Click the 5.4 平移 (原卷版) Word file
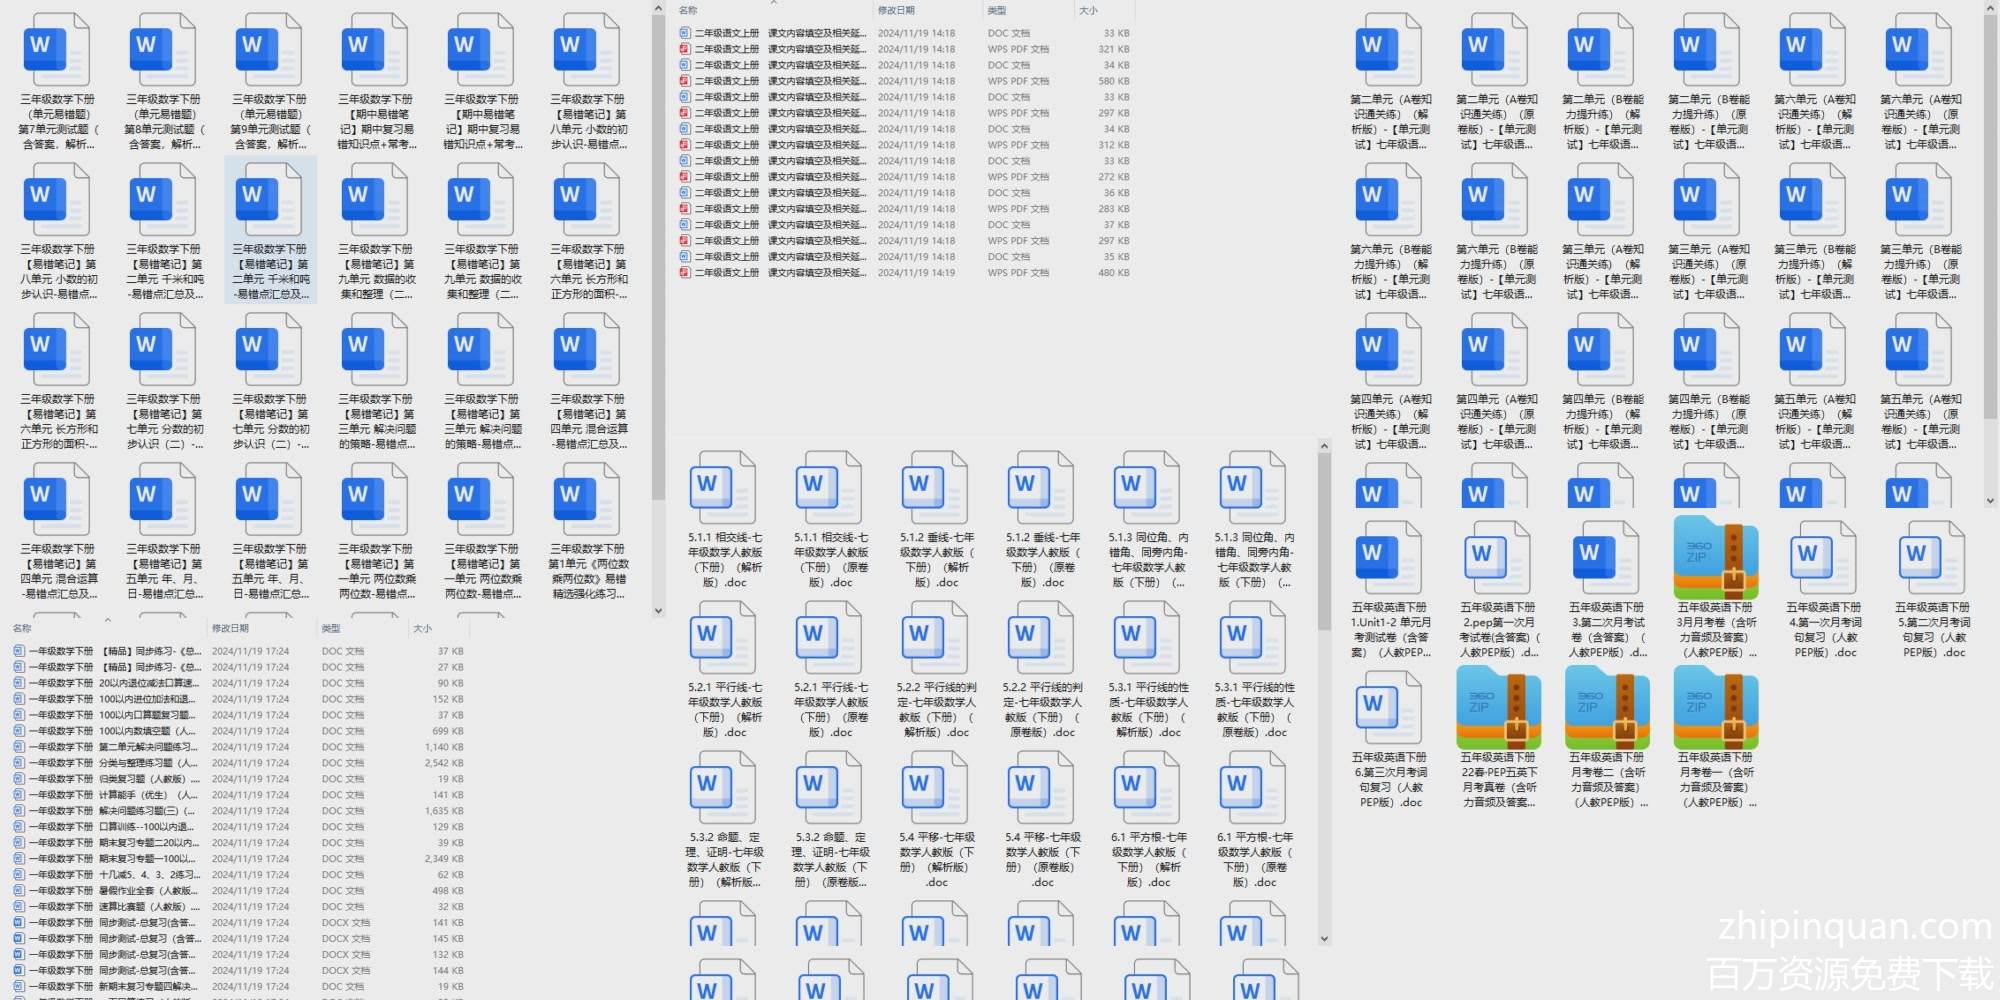This screenshot has height=1000, width=2000. tap(1041, 788)
